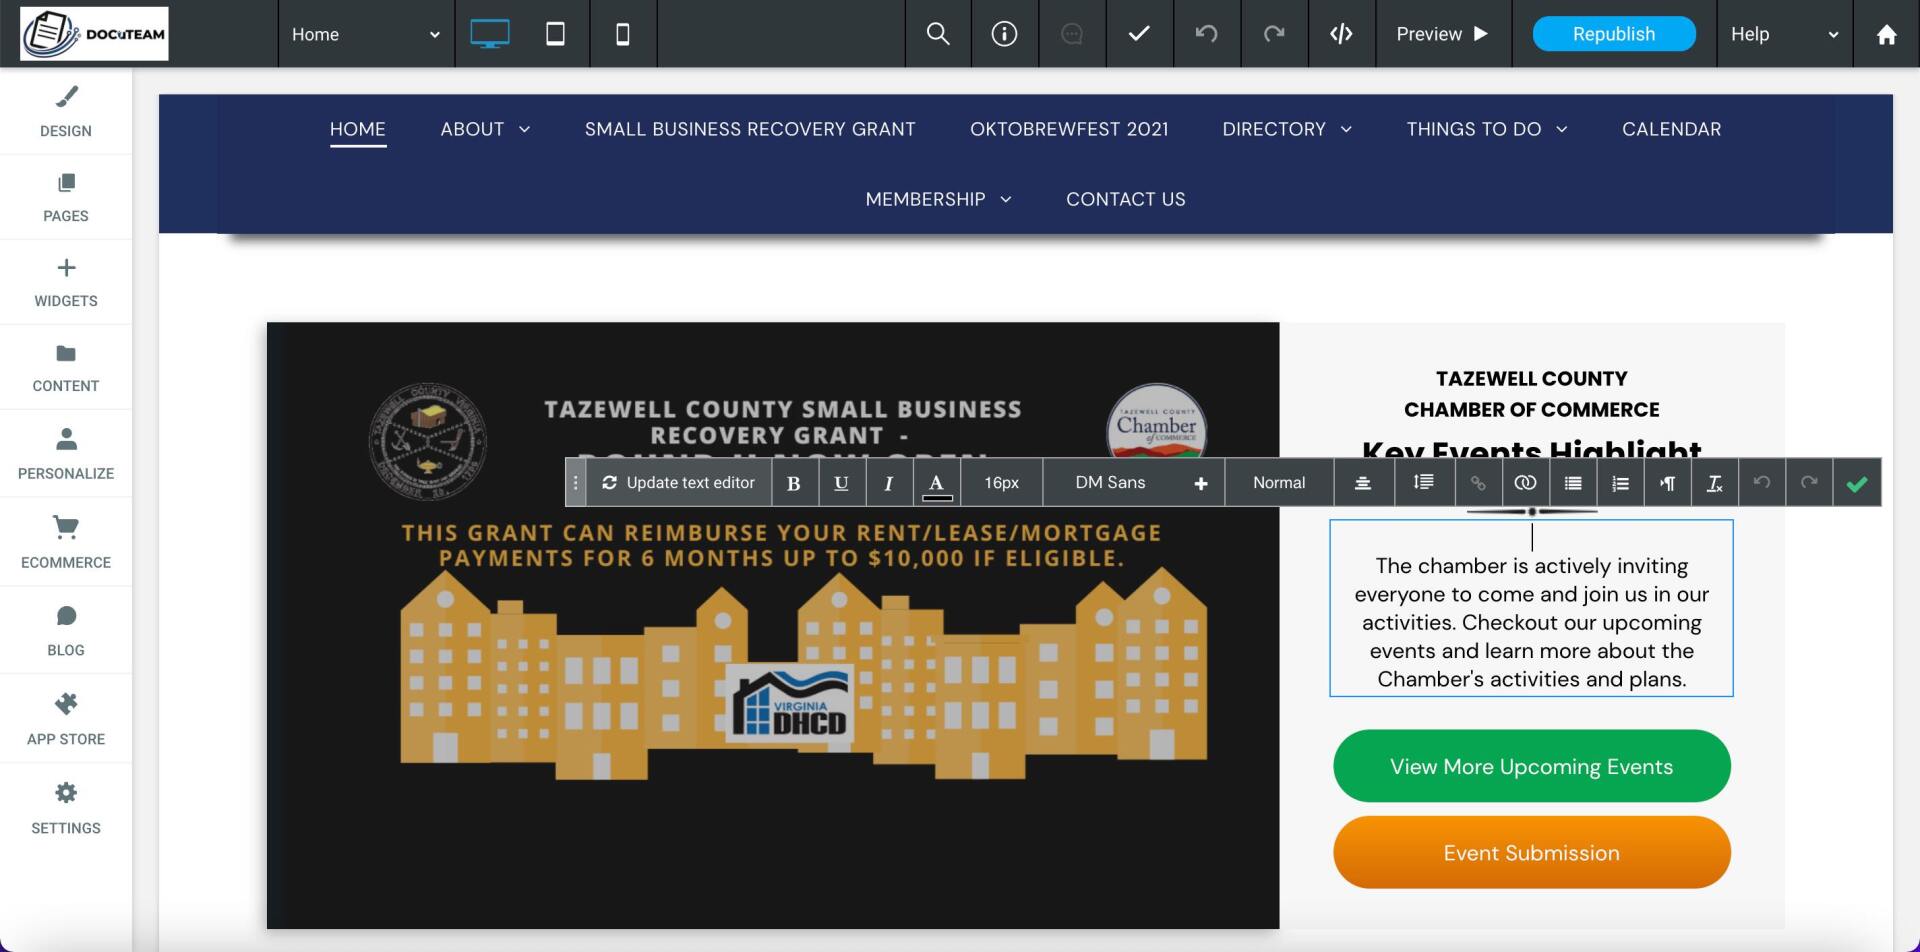Image resolution: width=1920 pixels, height=952 pixels.
Task: Open the App Store panel
Action: click(66, 719)
